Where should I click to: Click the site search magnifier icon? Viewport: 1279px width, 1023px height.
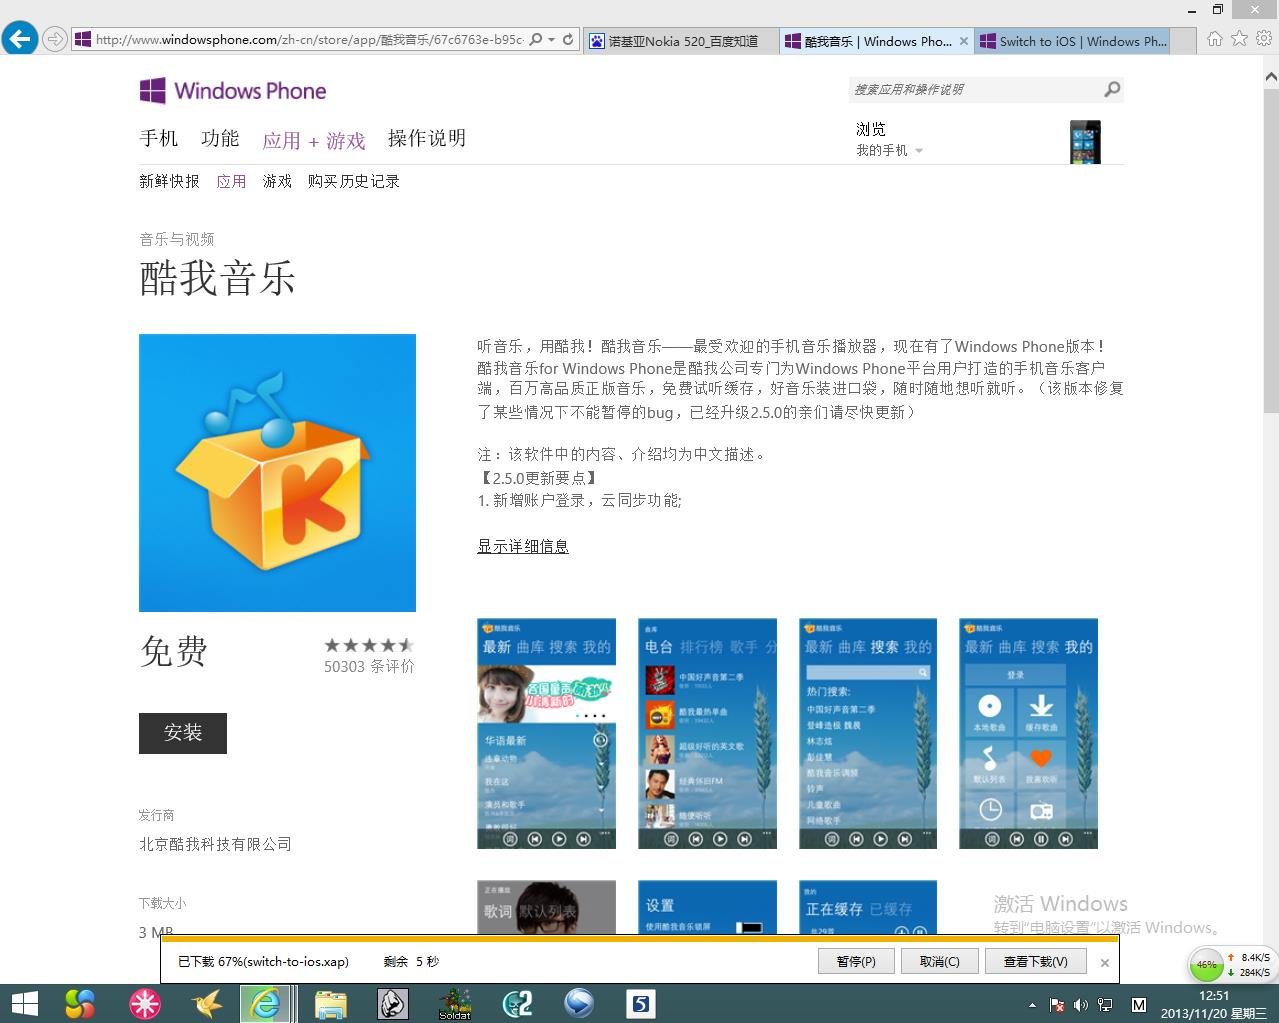tap(1112, 90)
